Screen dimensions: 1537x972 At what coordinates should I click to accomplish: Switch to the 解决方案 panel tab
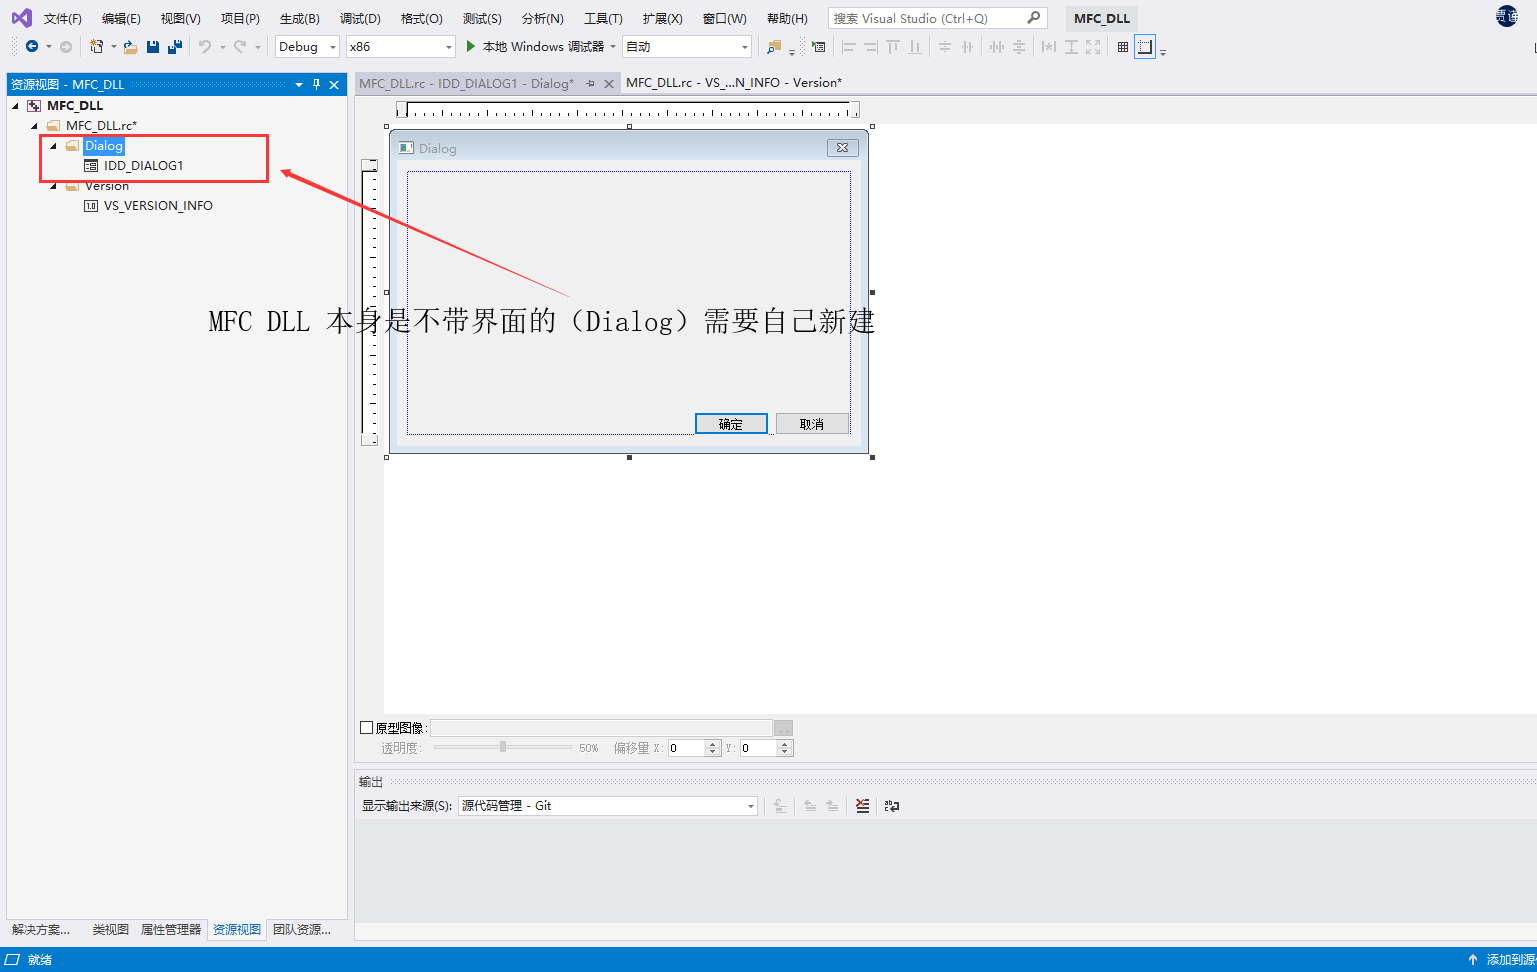point(41,930)
